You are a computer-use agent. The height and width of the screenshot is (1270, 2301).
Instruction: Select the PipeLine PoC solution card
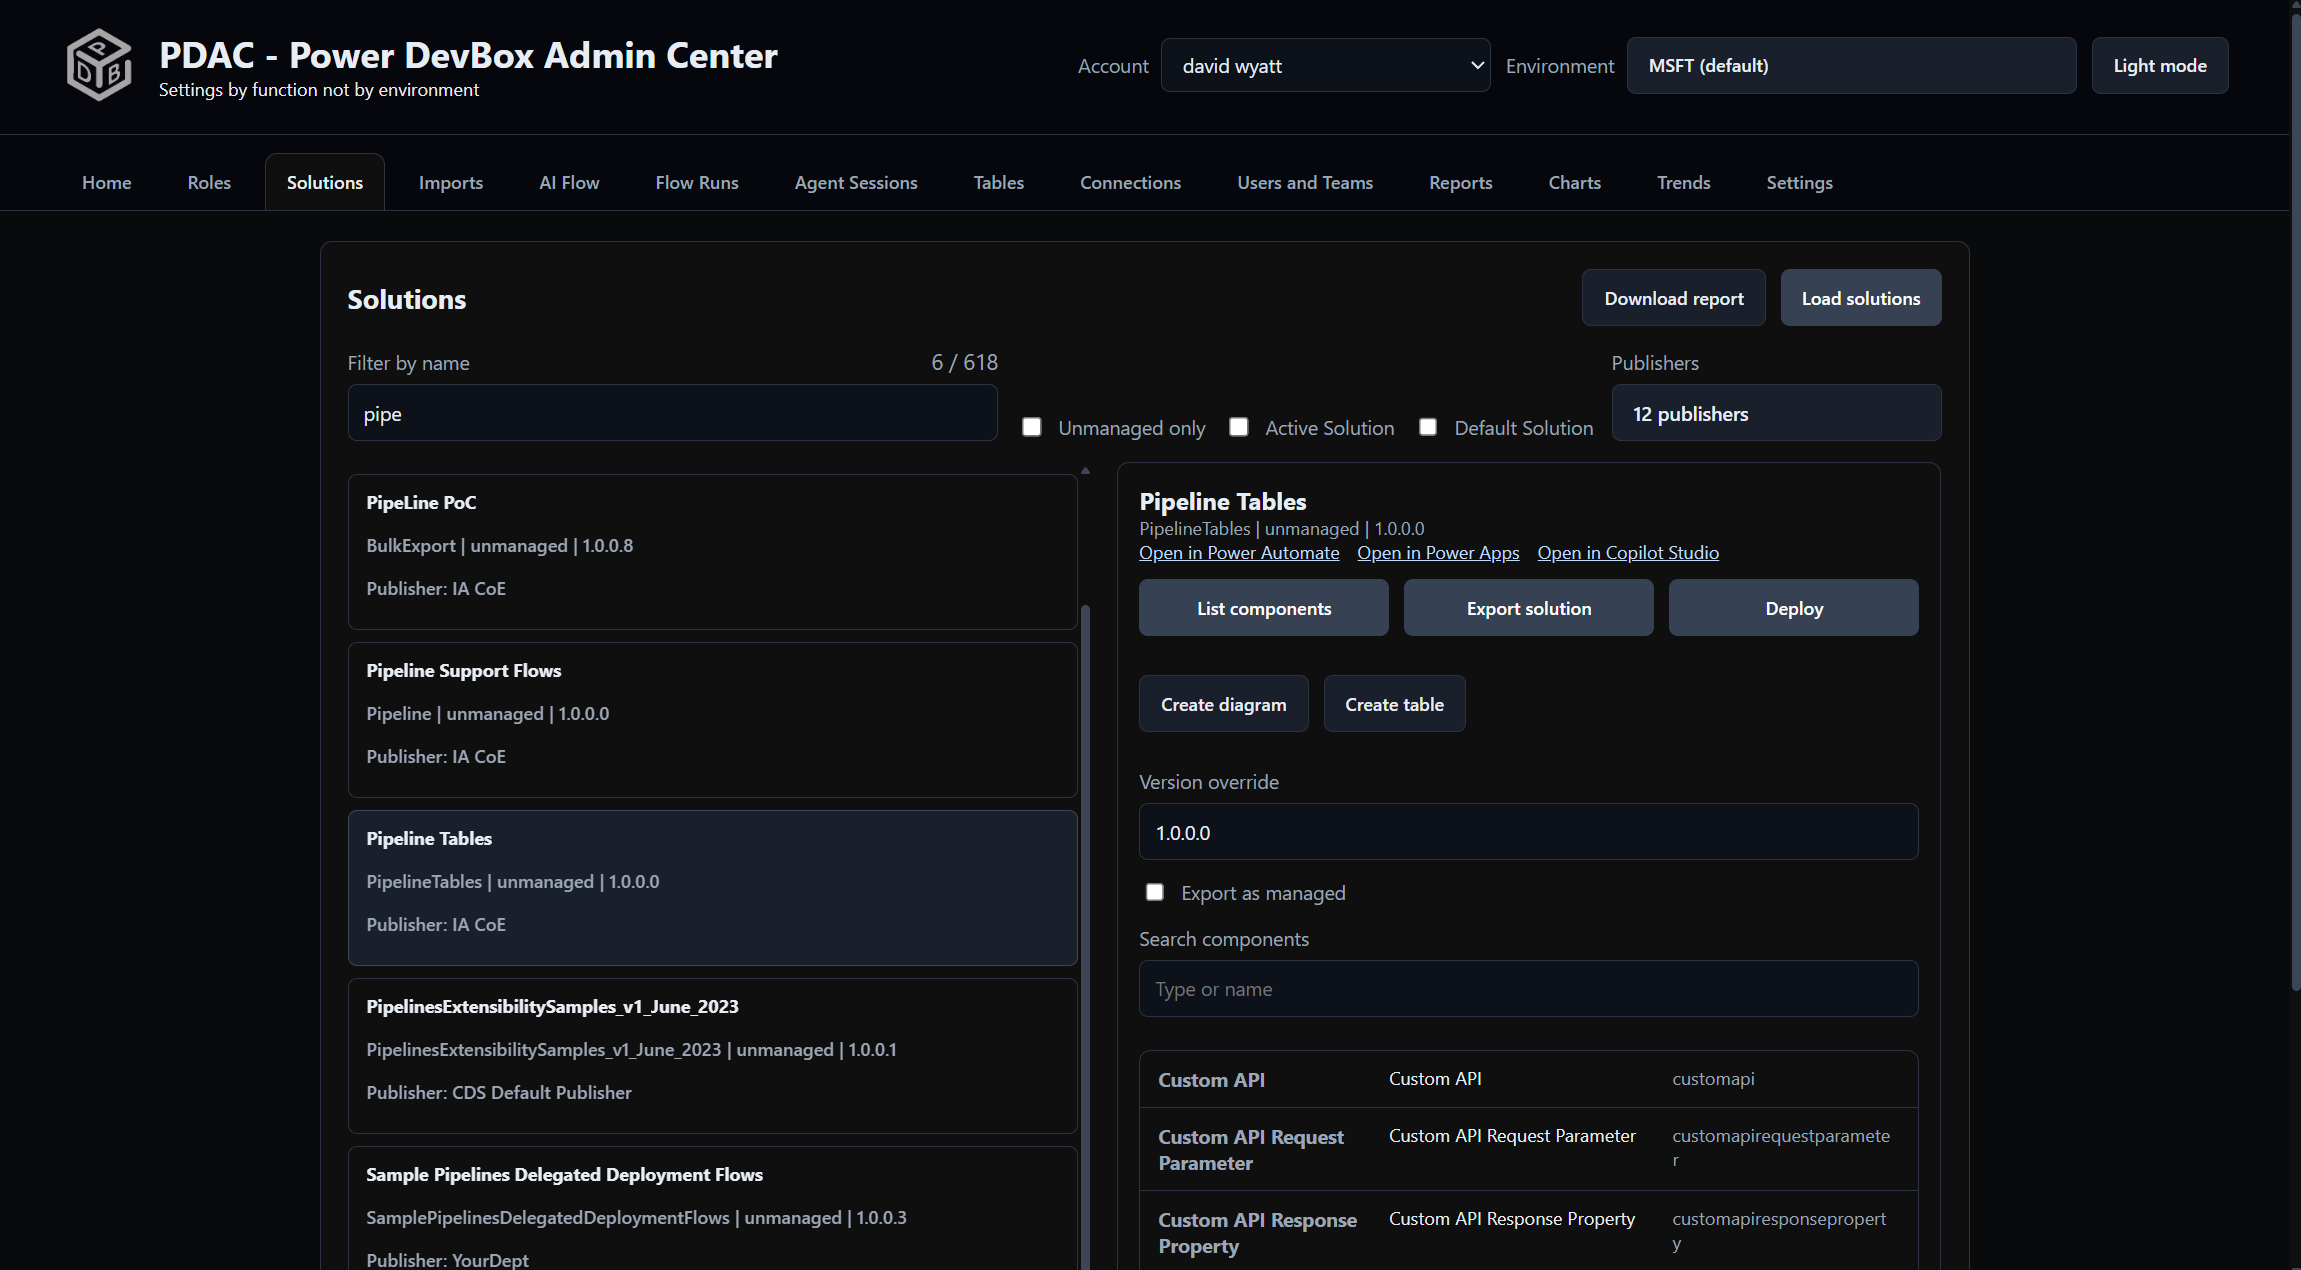[x=712, y=552]
